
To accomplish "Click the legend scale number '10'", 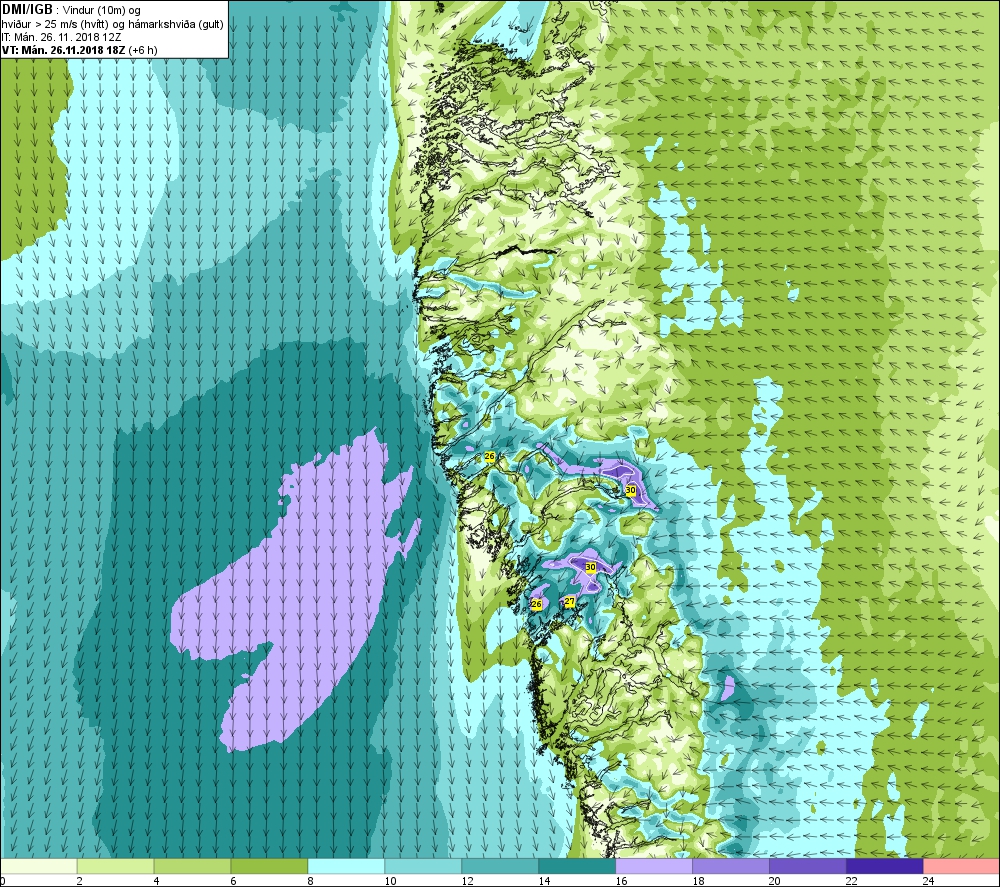I will 390,881.
